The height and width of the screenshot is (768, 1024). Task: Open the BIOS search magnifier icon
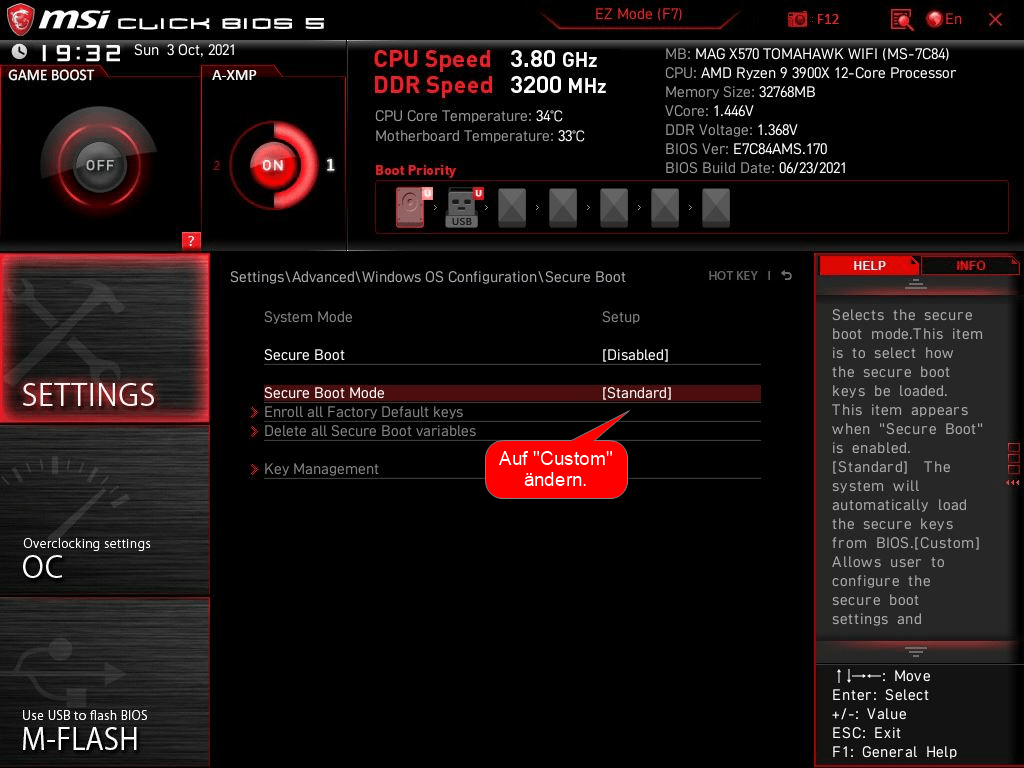[x=901, y=20]
